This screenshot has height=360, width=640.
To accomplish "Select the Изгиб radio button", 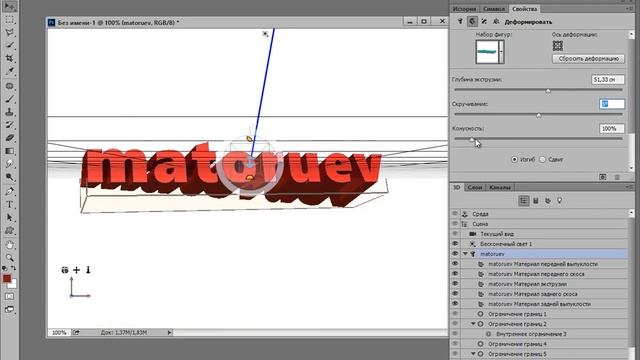I will (514, 159).
